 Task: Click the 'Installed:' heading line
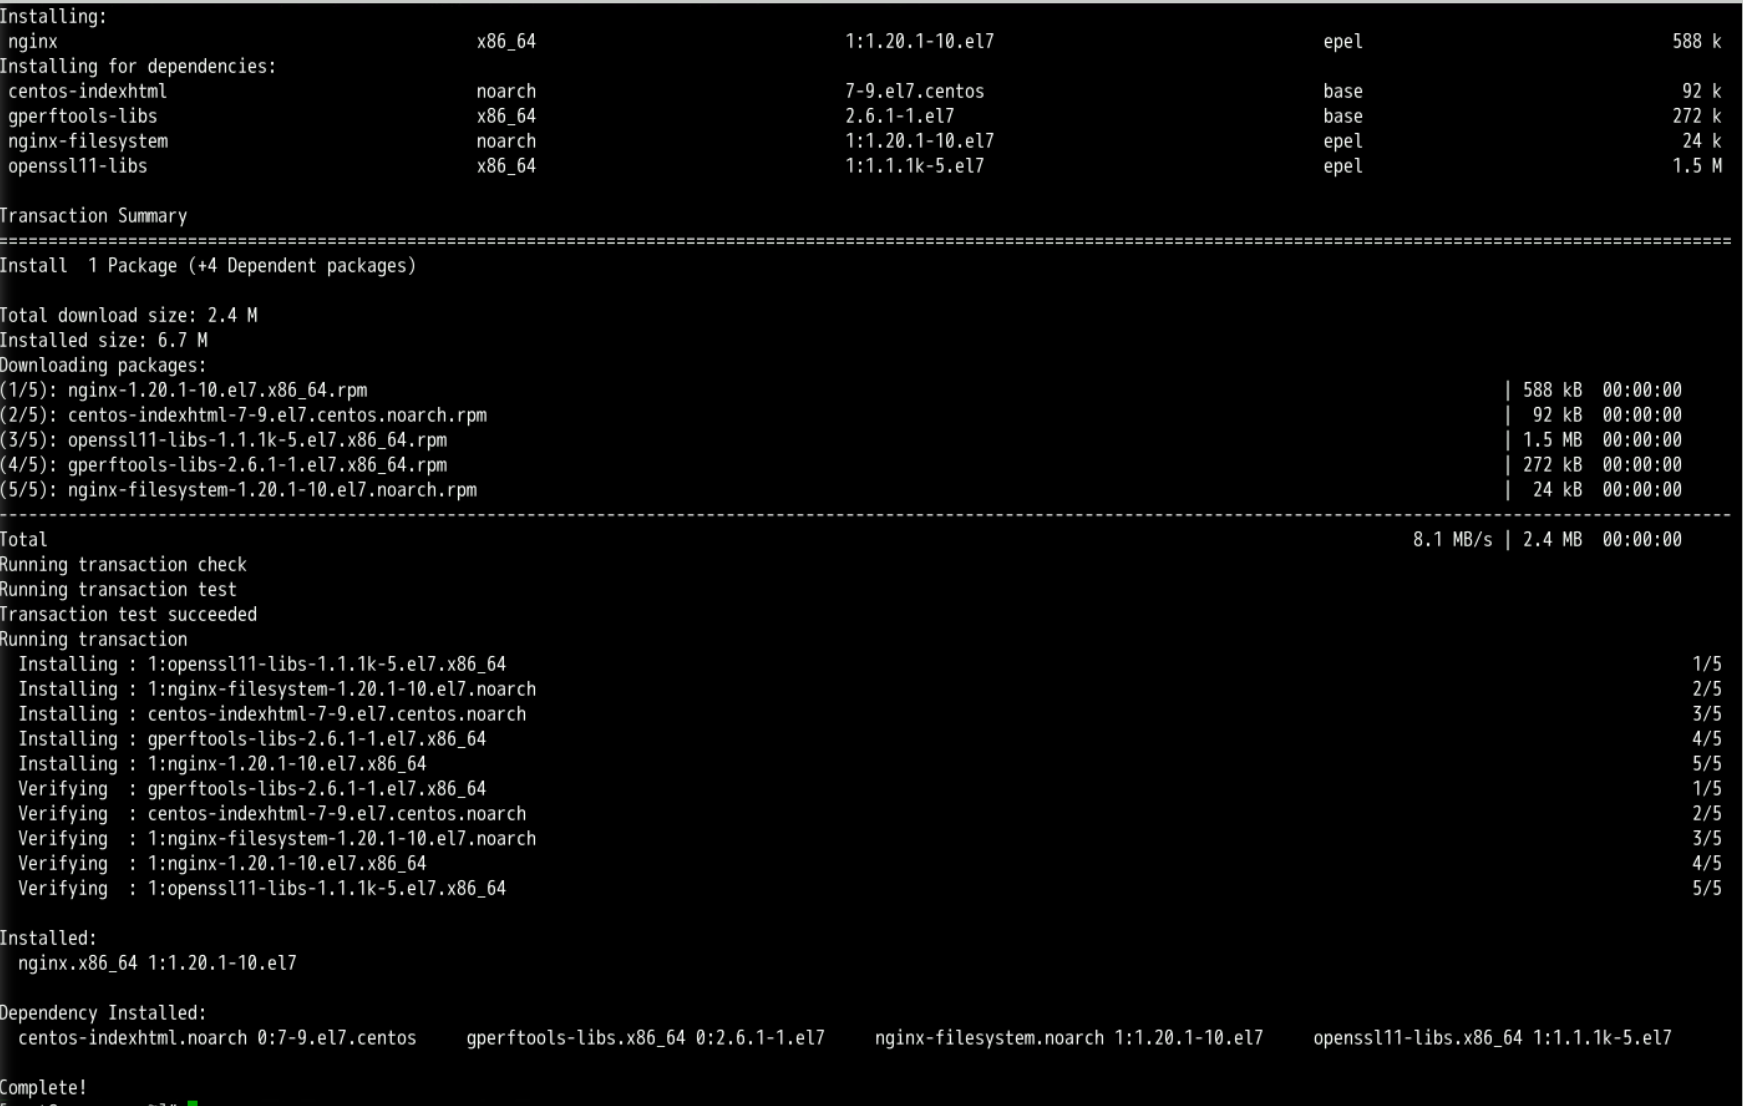click(x=48, y=938)
